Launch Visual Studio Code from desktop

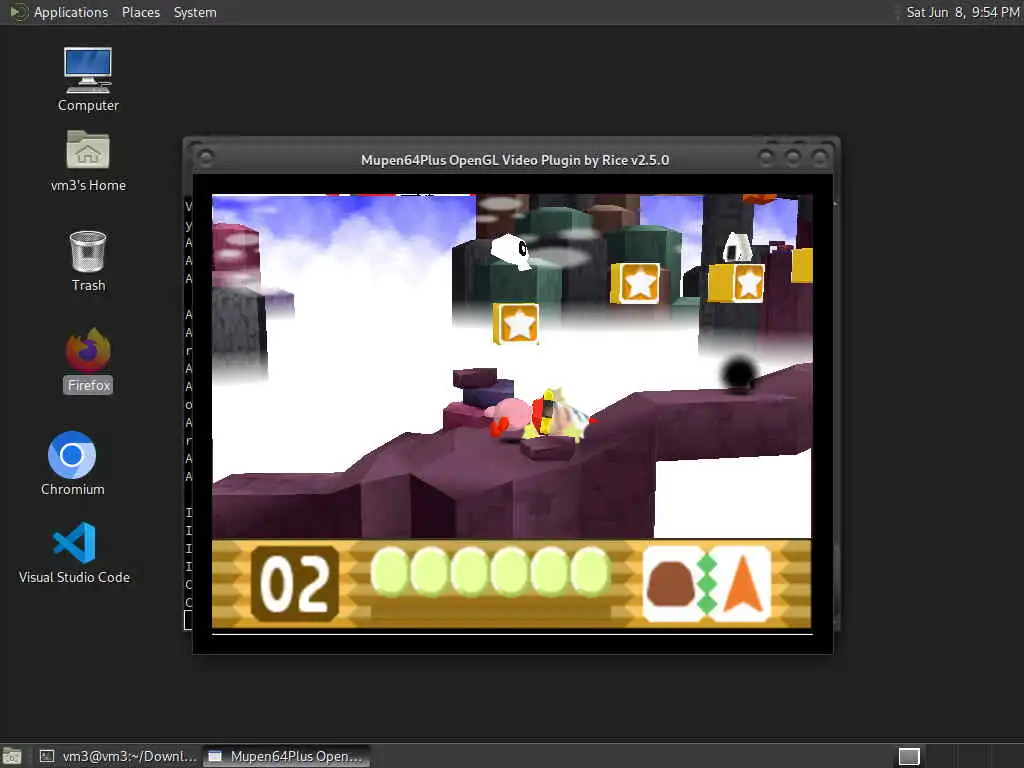pyautogui.click(x=74, y=552)
